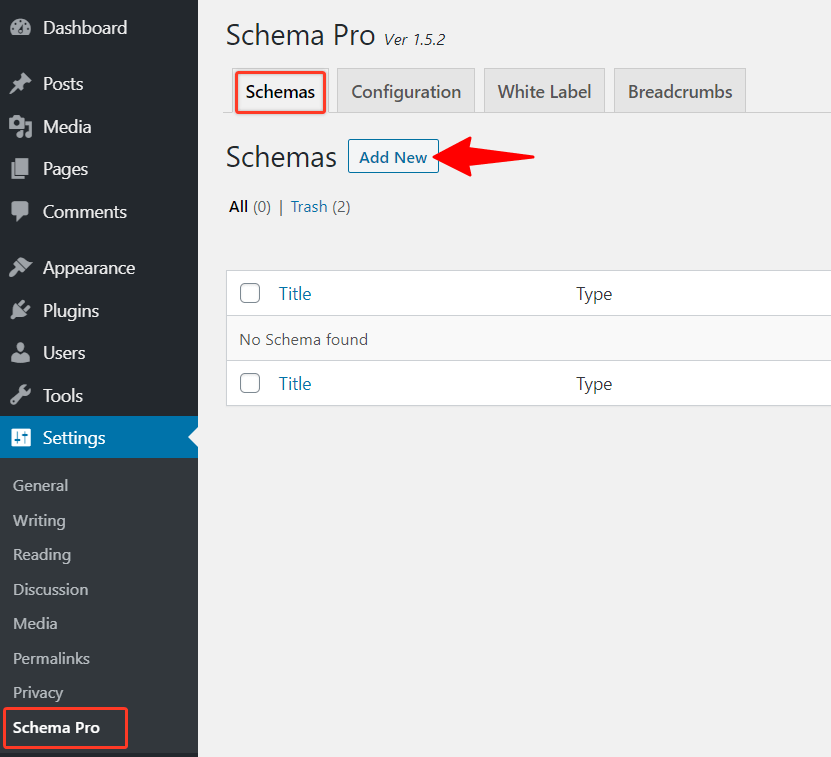Open the Trash list of schemas
This screenshot has width=831, height=757.
[309, 206]
